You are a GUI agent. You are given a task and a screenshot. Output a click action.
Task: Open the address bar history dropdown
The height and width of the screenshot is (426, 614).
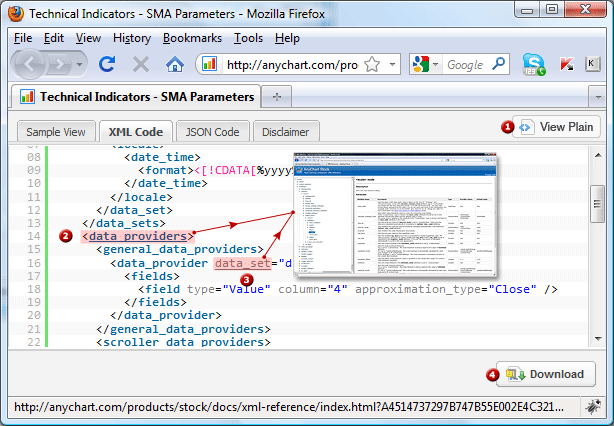click(392, 64)
